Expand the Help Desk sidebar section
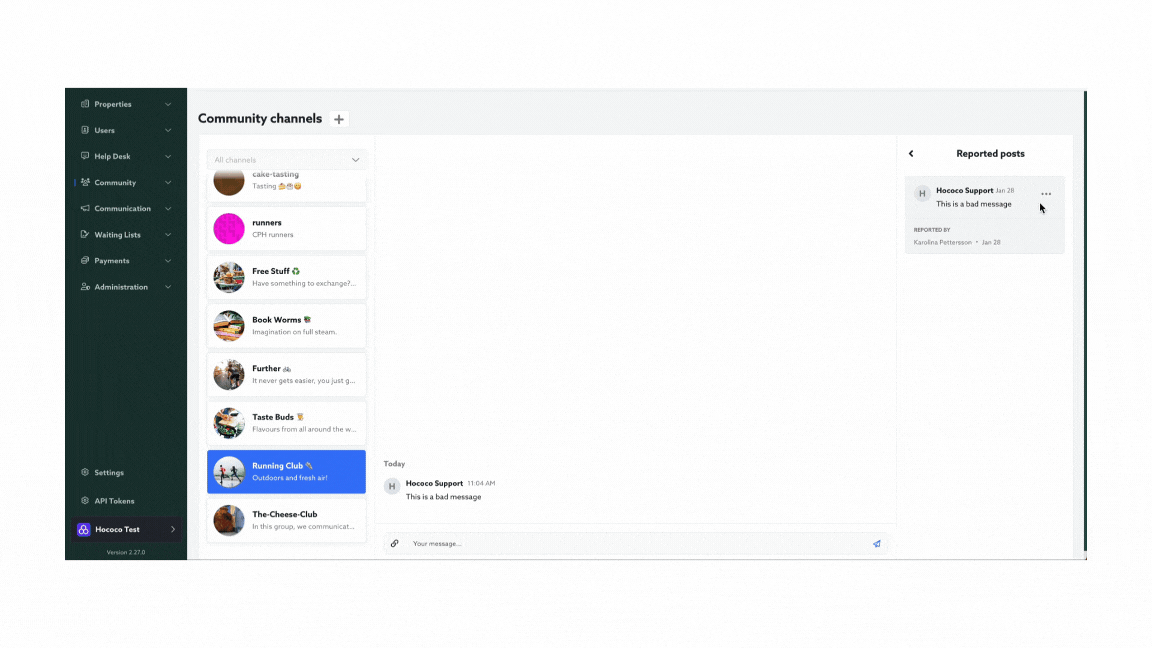Screen dimensions: 1152x648 coord(168,156)
